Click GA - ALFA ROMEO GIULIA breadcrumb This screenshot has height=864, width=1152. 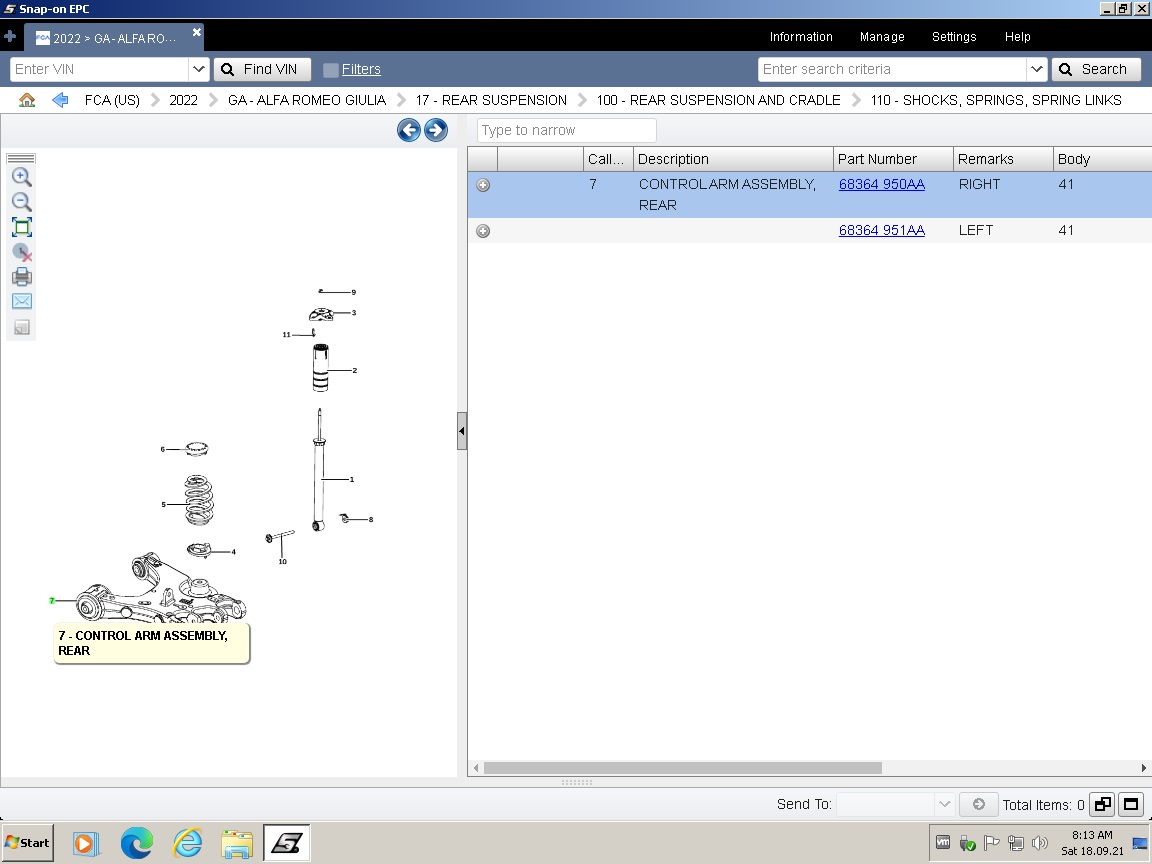(x=307, y=100)
